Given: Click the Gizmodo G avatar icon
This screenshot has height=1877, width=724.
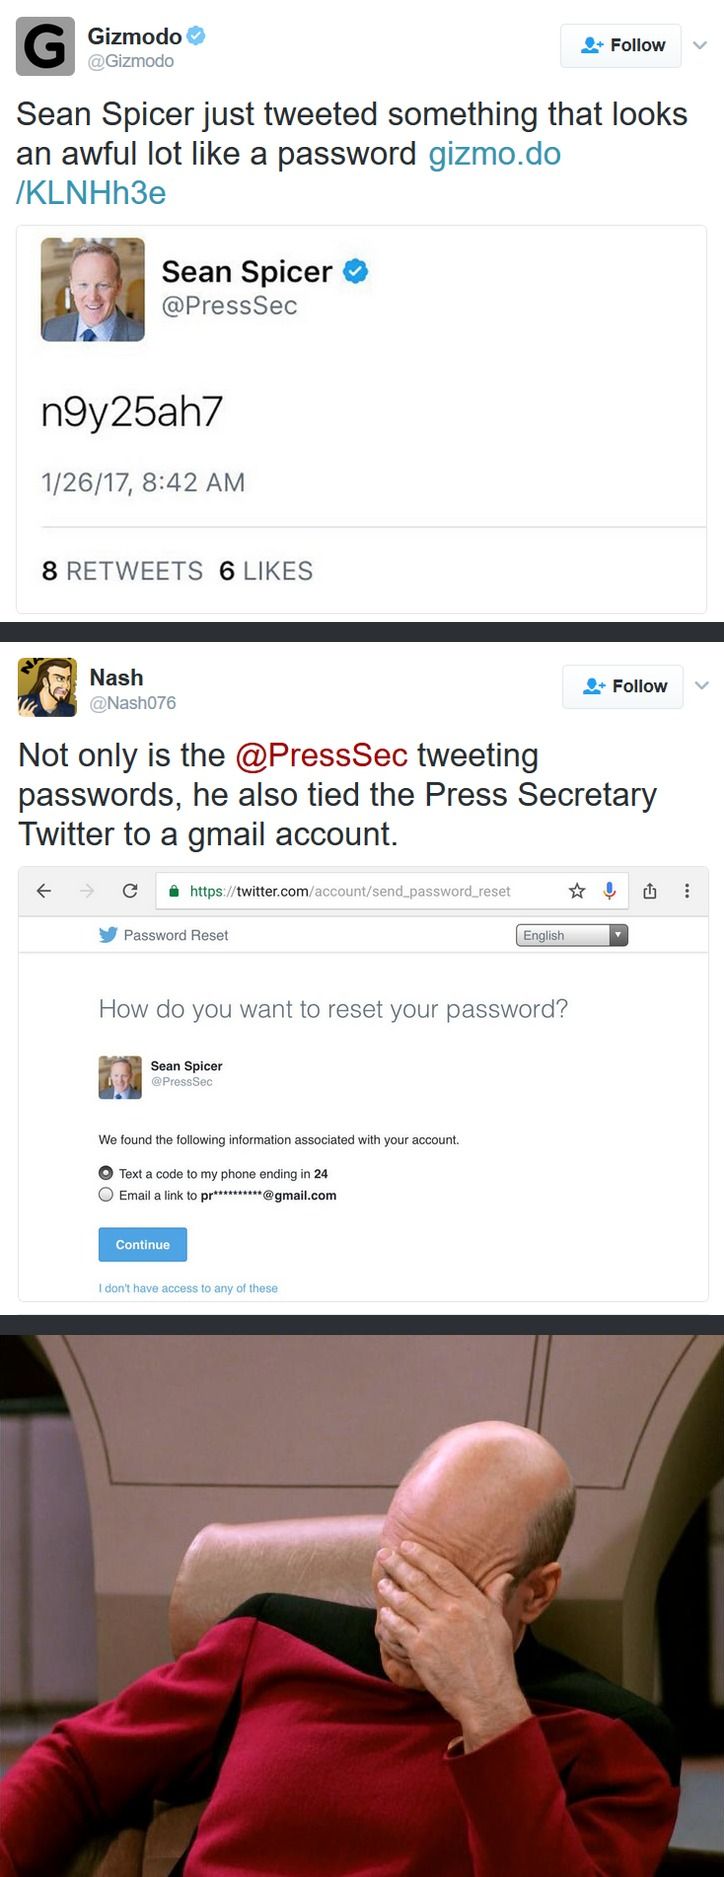Looking at the screenshot, I should [x=45, y=46].
